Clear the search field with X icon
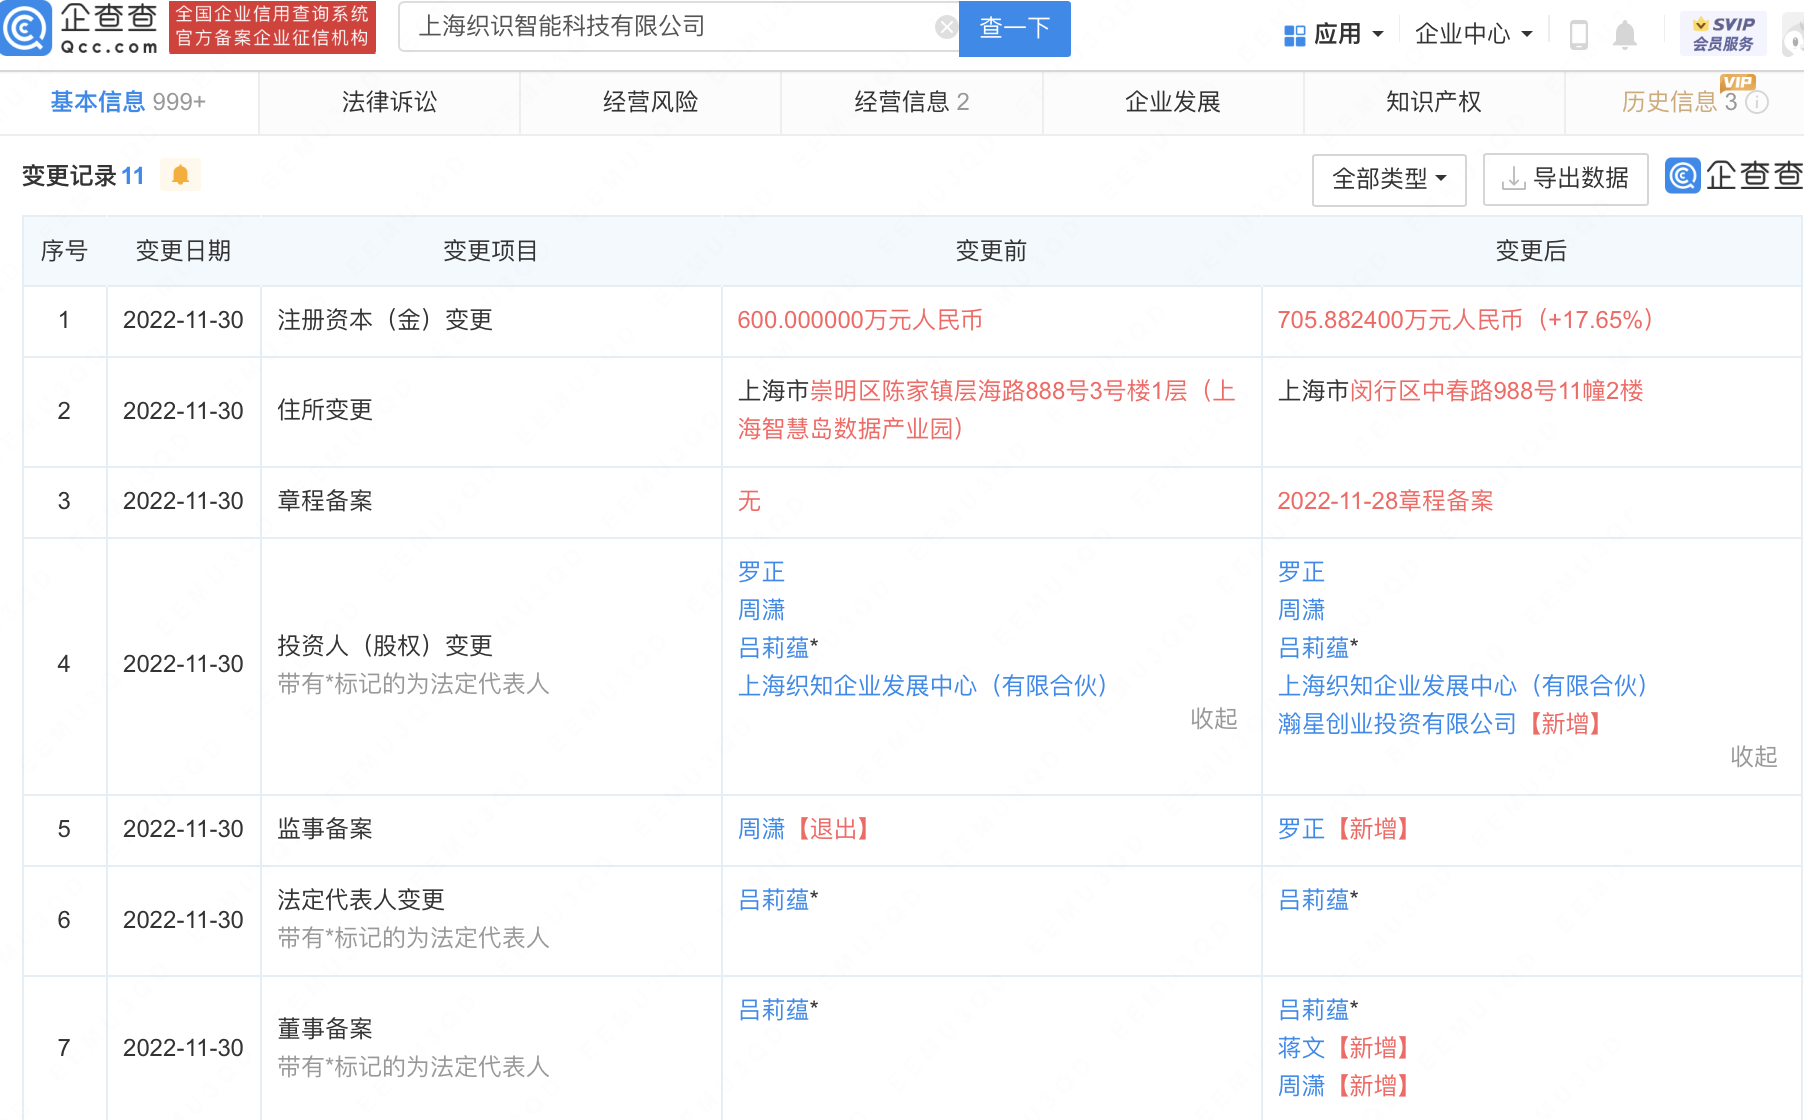 pyautogui.click(x=946, y=27)
